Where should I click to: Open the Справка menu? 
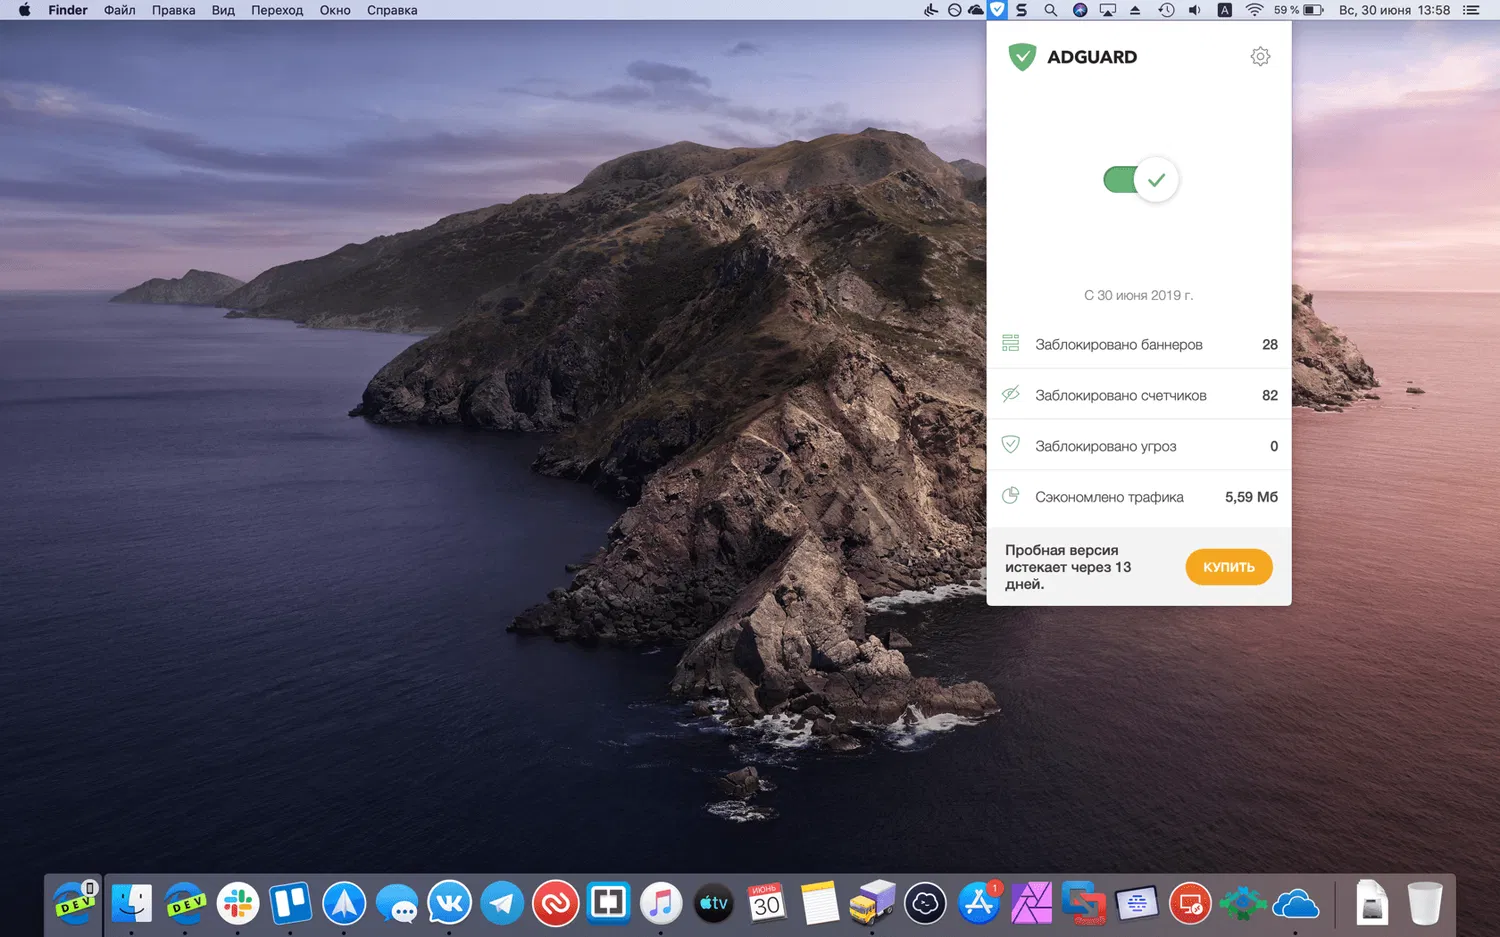pyautogui.click(x=392, y=10)
